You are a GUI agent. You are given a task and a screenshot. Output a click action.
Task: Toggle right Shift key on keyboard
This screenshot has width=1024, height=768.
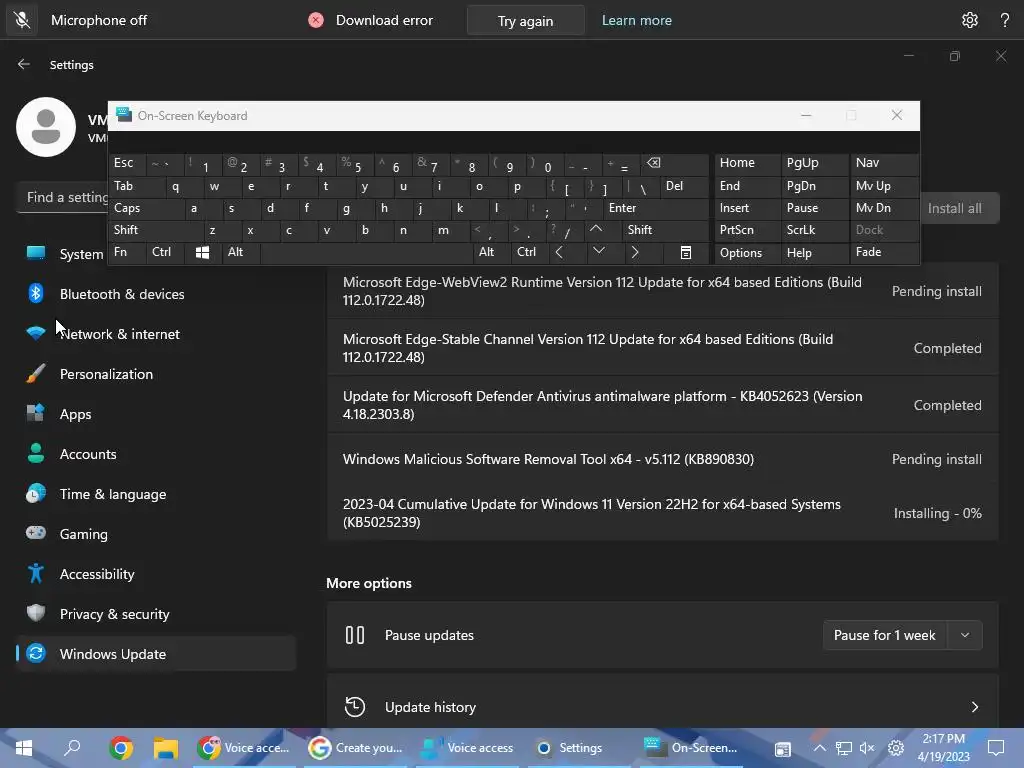coord(665,230)
